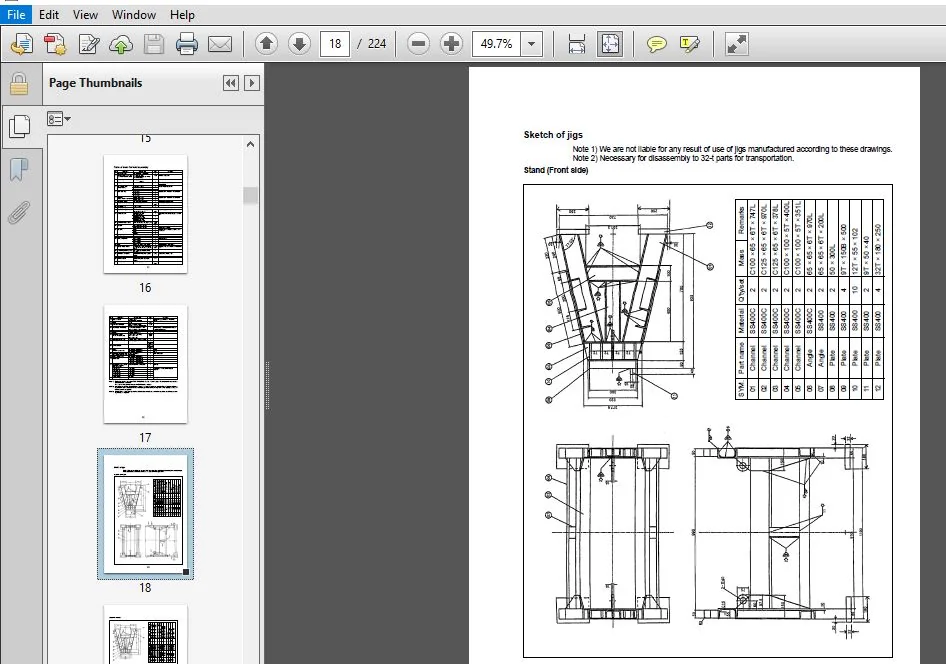The height and width of the screenshot is (664, 946).
Task: Click the thumbnail panel scrollbar handle
Action: click(250, 195)
